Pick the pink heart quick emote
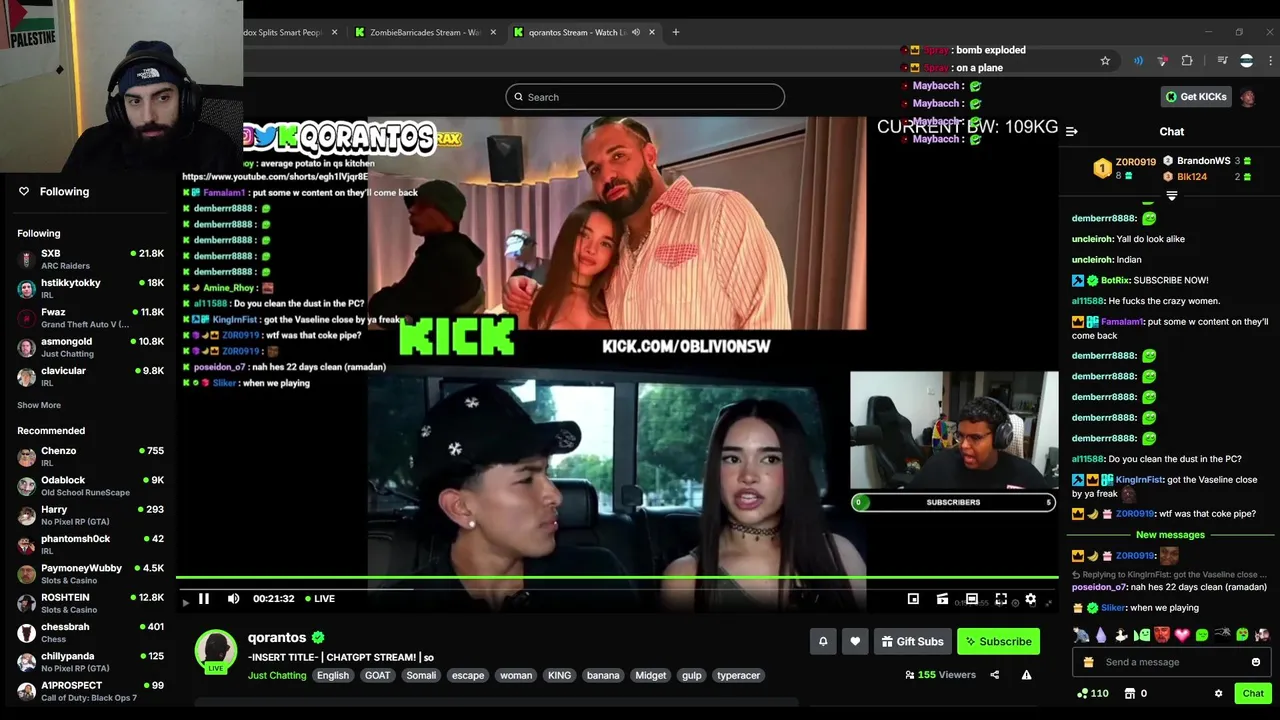Image resolution: width=1280 pixels, height=720 pixels. tap(1182, 635)
